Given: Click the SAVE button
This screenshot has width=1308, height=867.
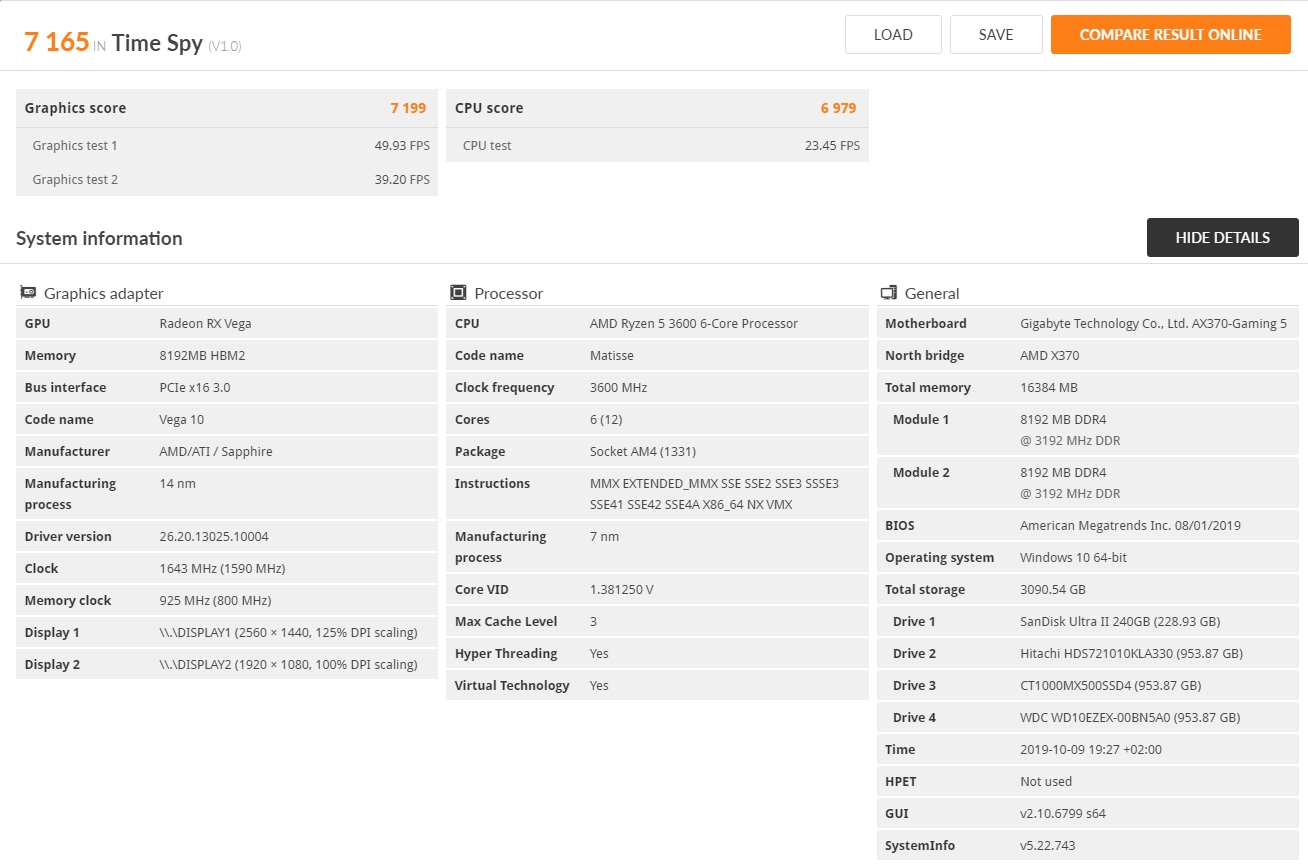Looking at the screenshot, I should pyautogui.click(x=996, y=34).
